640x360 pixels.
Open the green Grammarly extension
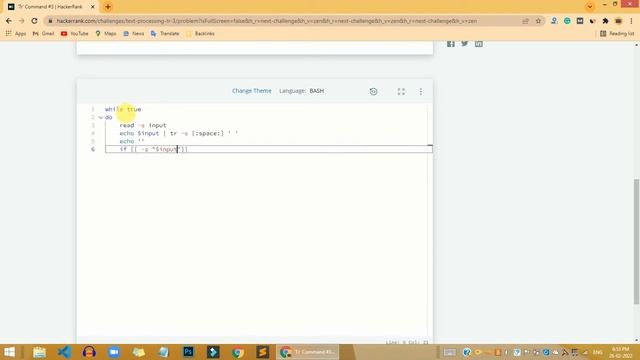[x=567, y=21]
